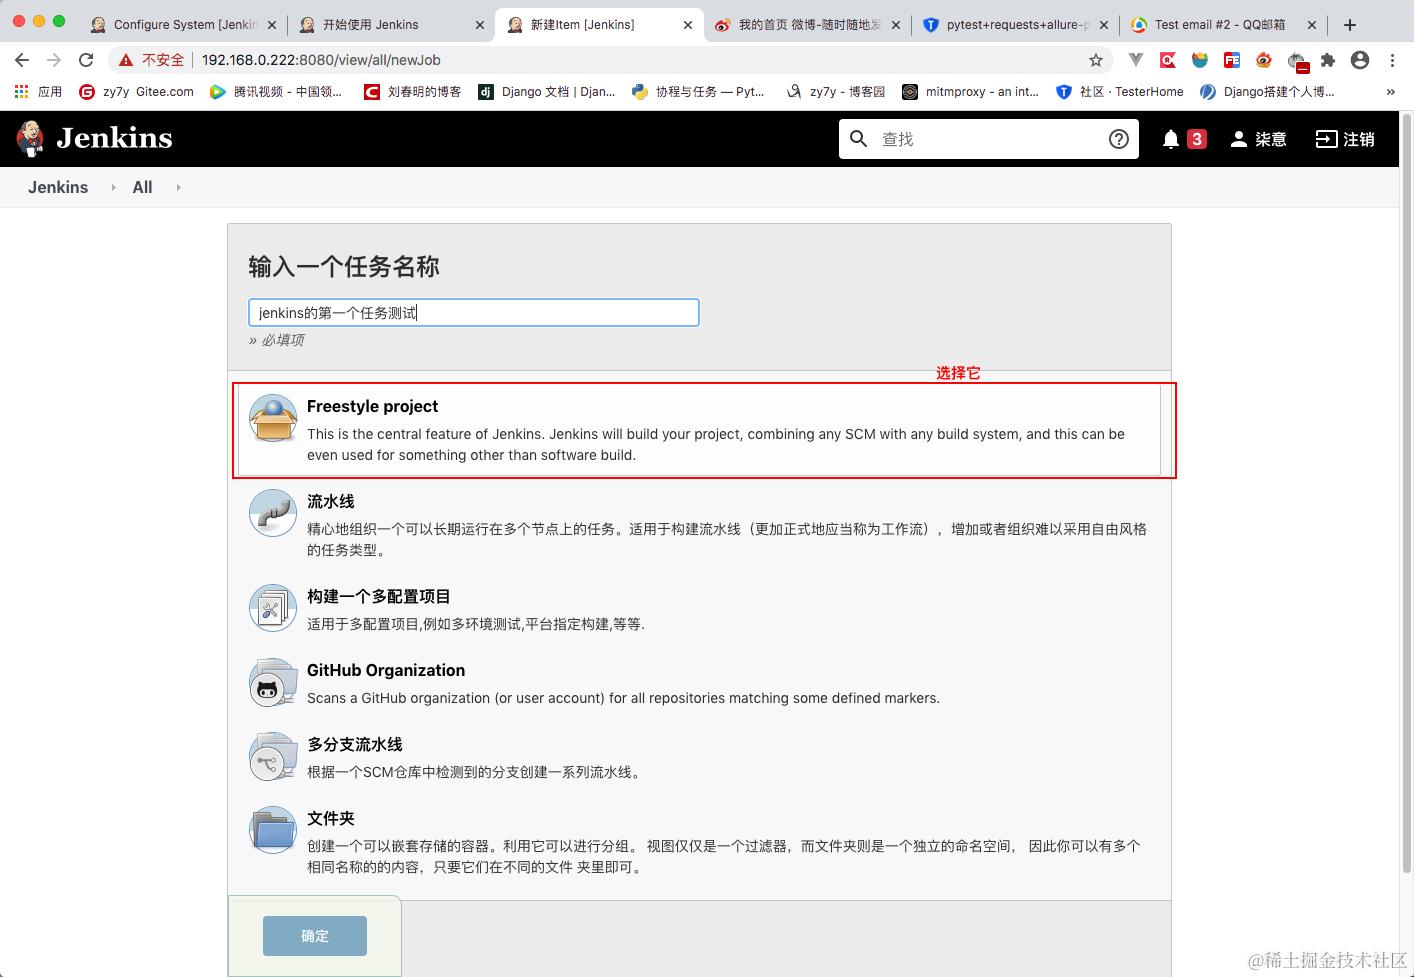This screenshot has height=977, width=1414.
Task: Switch to Configure System browser tab
Action: point(185,24)
